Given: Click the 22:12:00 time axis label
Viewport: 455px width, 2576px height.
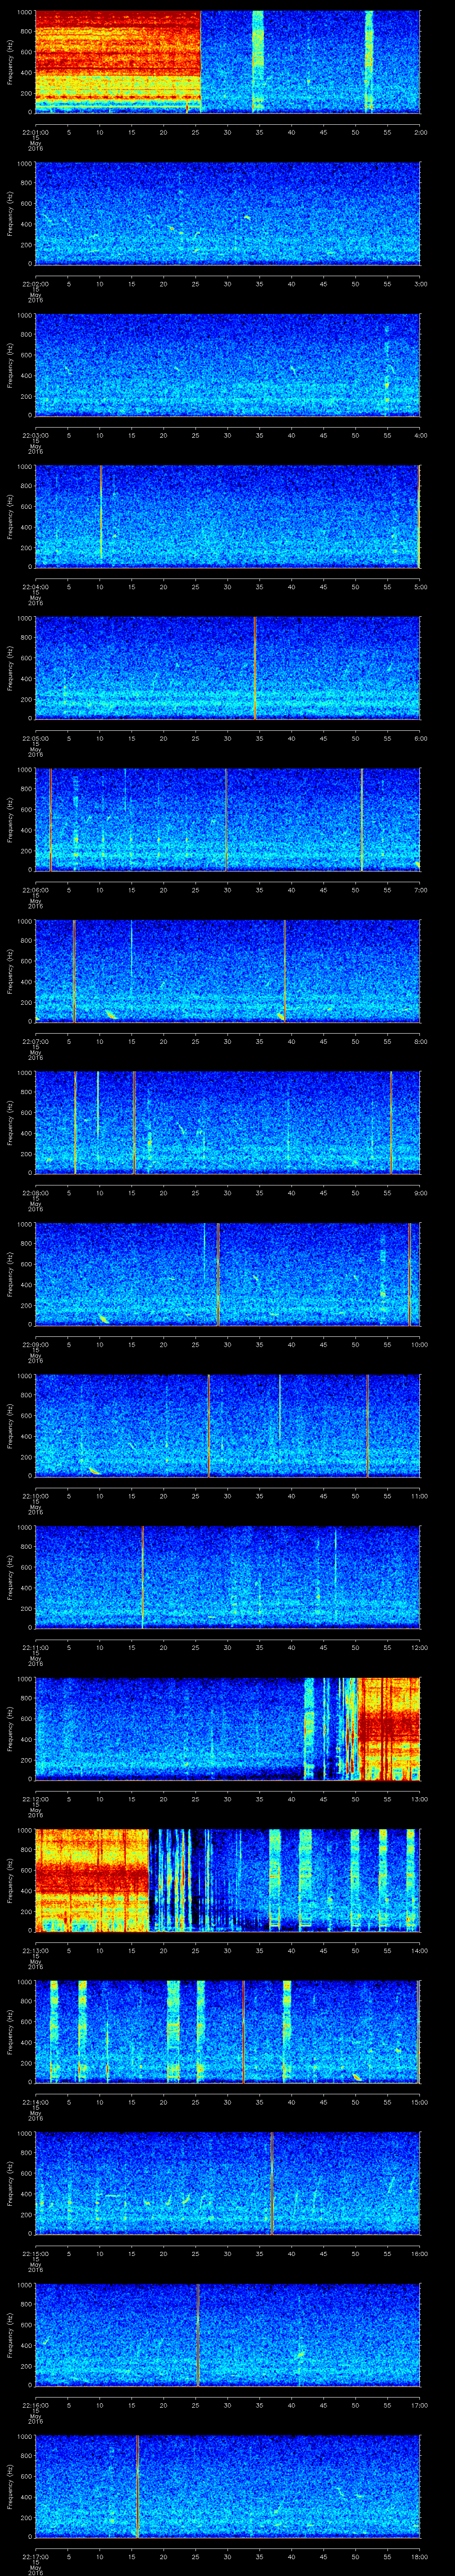Looking at the screenshot, I should click(35, 1799).
